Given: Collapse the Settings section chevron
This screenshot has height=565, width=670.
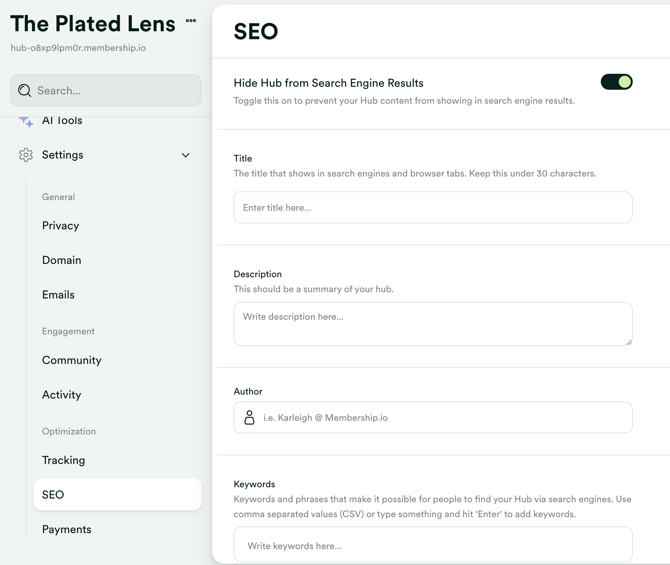Looking at the screenshot, I should 185,155.
